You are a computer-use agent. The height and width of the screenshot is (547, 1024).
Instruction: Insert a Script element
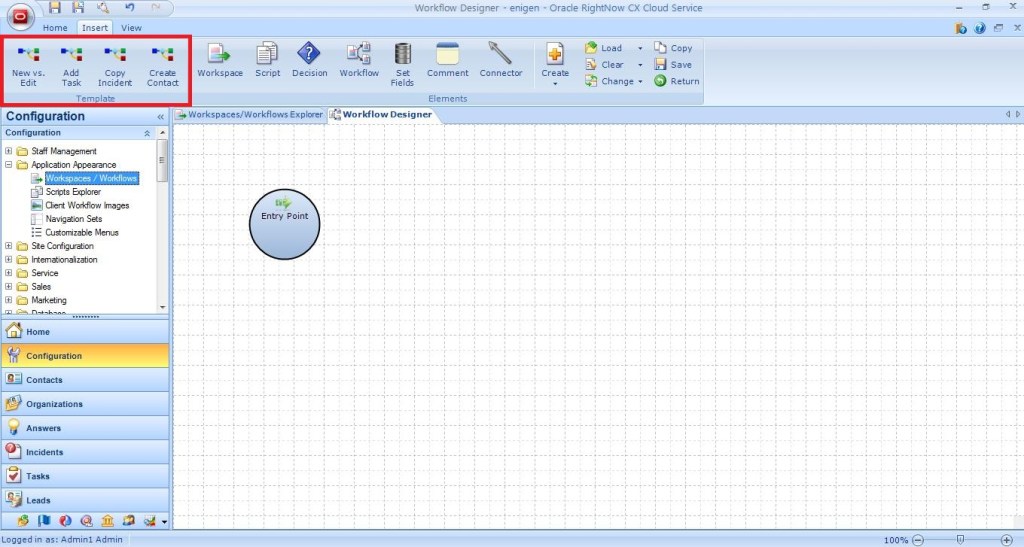(267, 61)
